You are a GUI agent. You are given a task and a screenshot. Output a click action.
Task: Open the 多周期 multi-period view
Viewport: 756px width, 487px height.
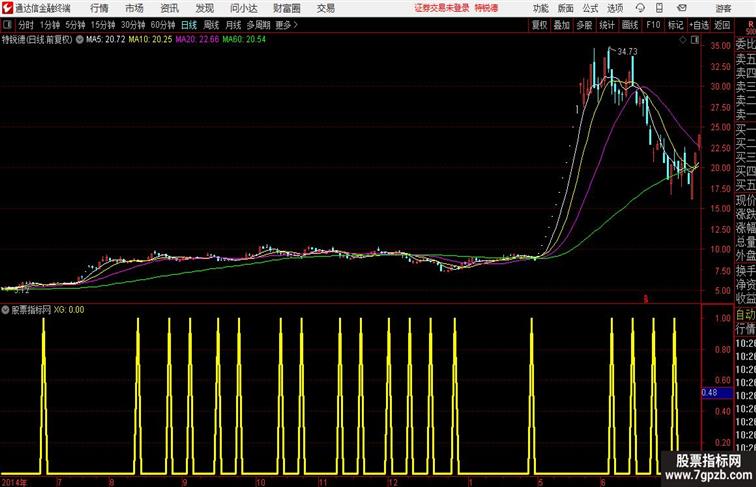point(258,25)
